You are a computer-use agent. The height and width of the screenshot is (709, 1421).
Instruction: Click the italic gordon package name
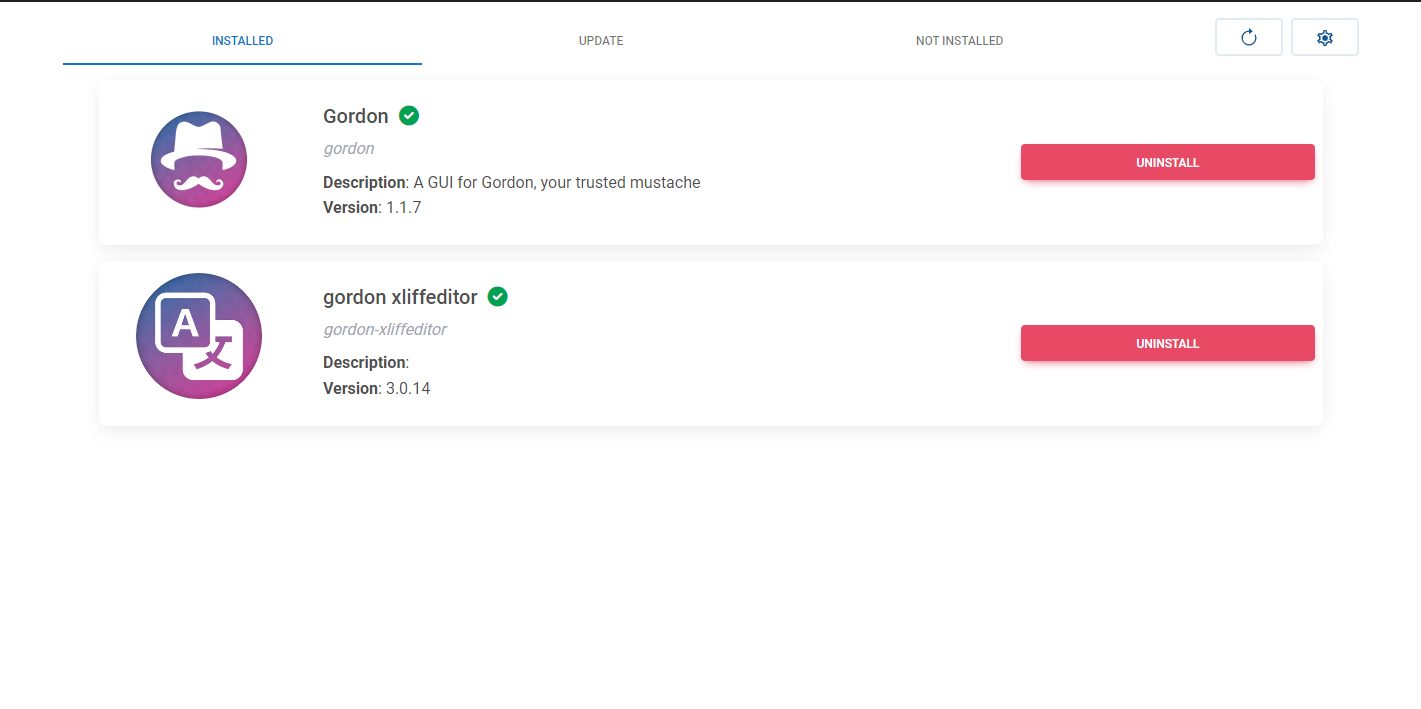349,149
